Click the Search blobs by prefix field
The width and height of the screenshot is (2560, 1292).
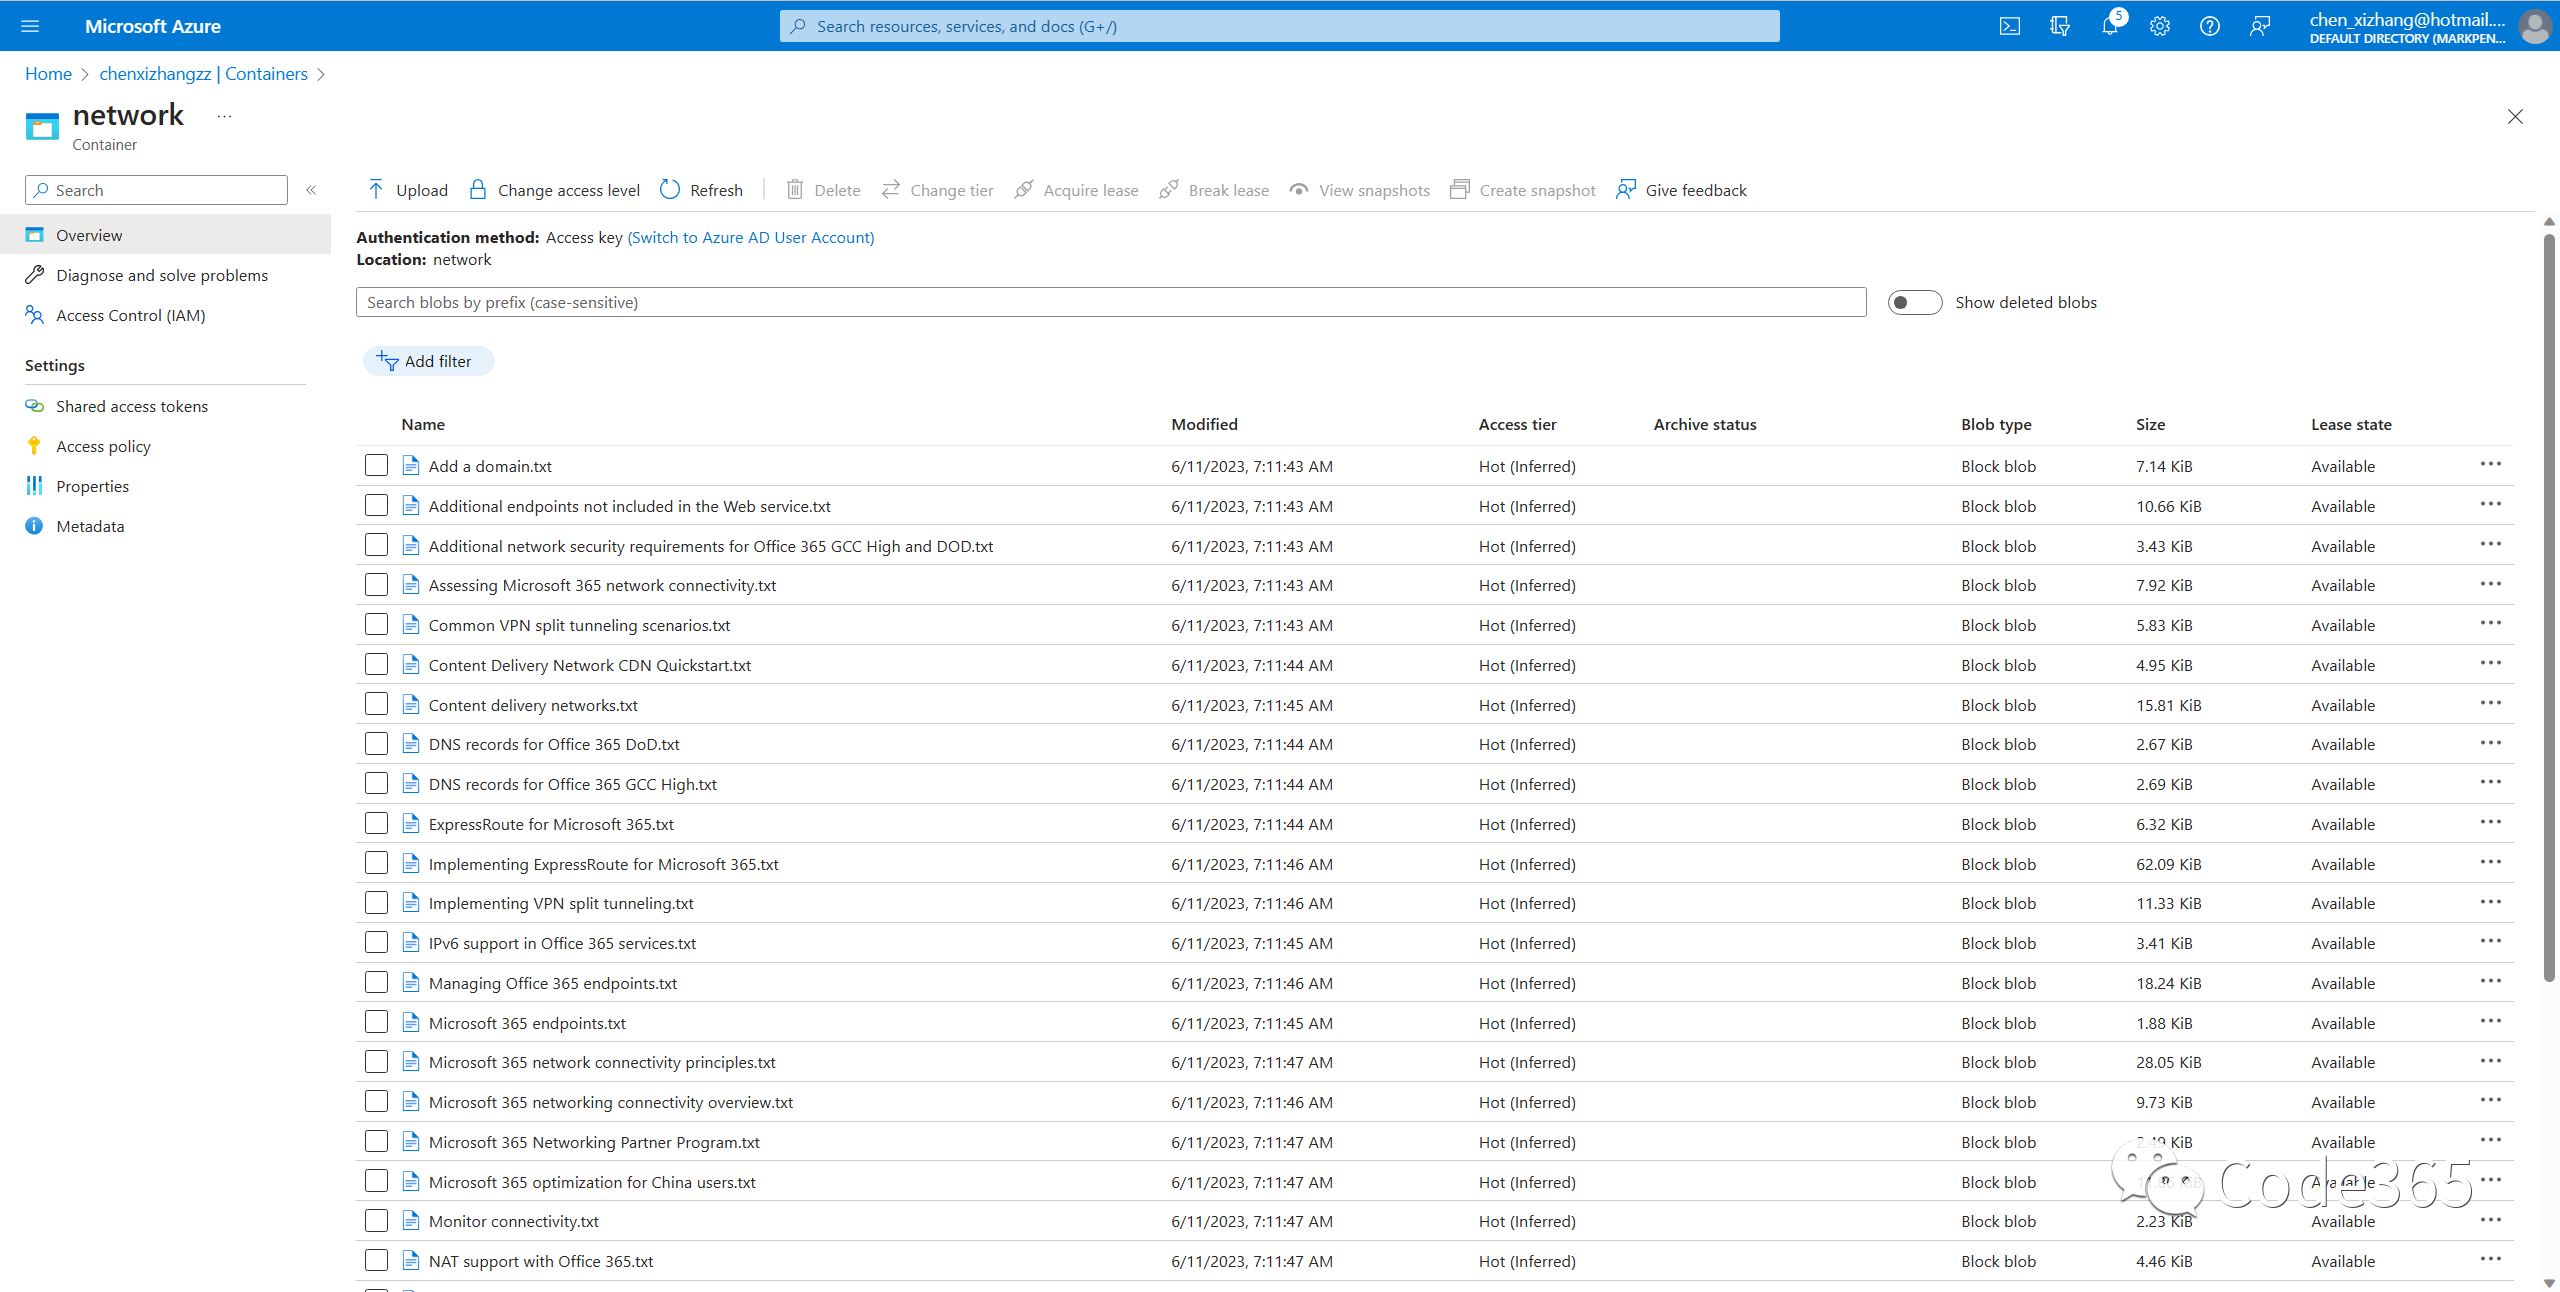click(x=1100, y=301)
